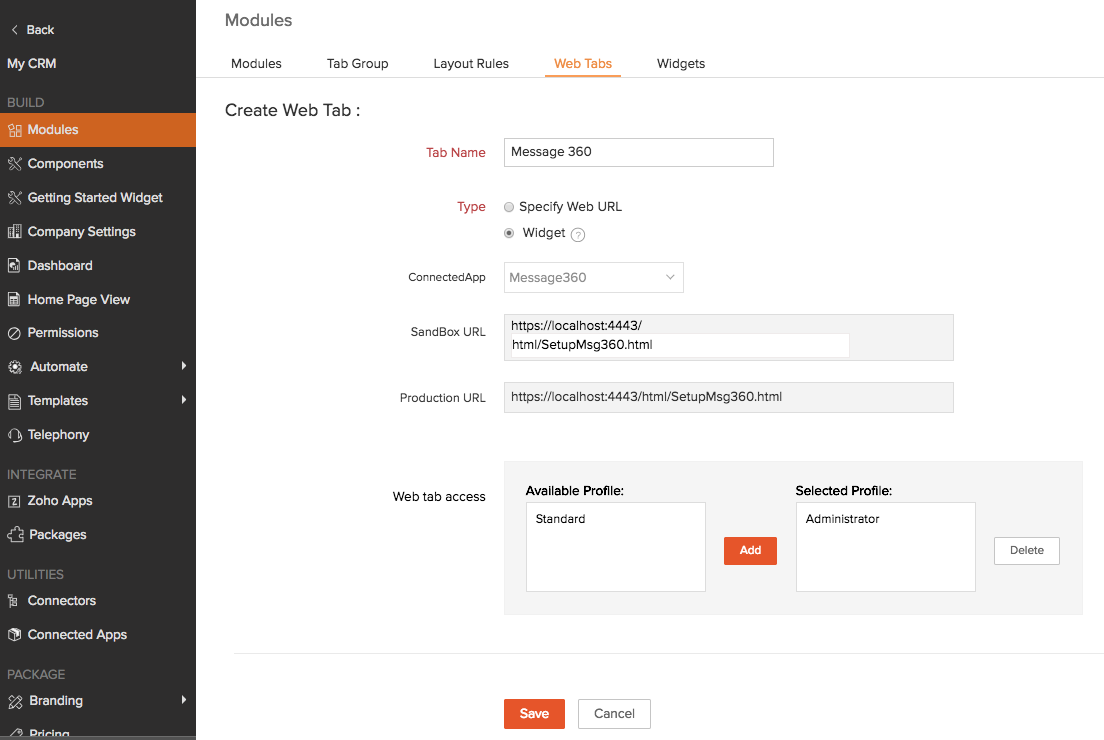Click the Modules icon in sidebar
The height and width of the screenshot is (740, 1104).
tap(14, 130)
